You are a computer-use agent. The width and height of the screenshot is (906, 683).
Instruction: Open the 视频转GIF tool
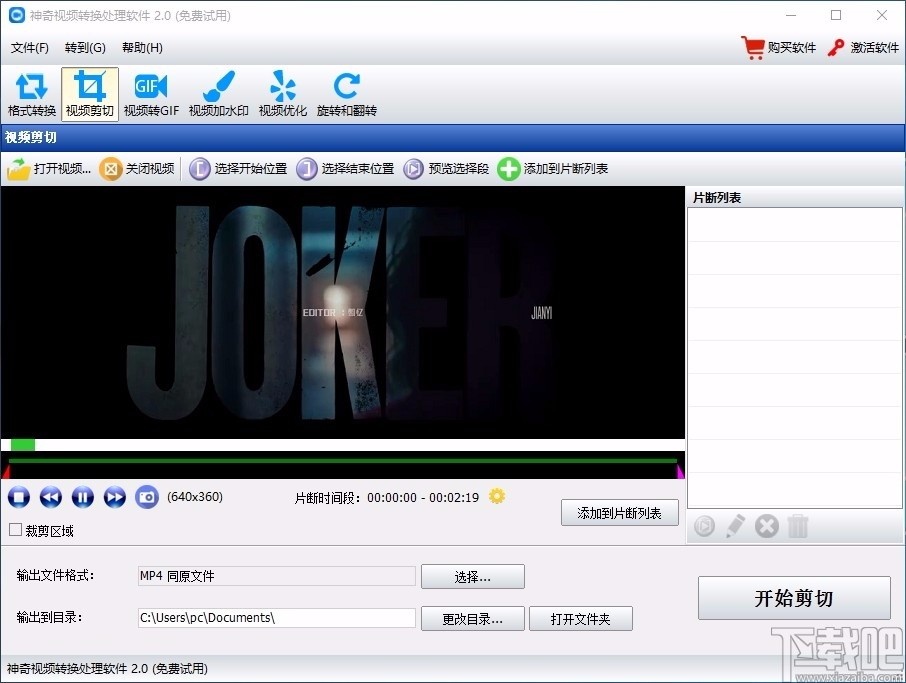151,95
